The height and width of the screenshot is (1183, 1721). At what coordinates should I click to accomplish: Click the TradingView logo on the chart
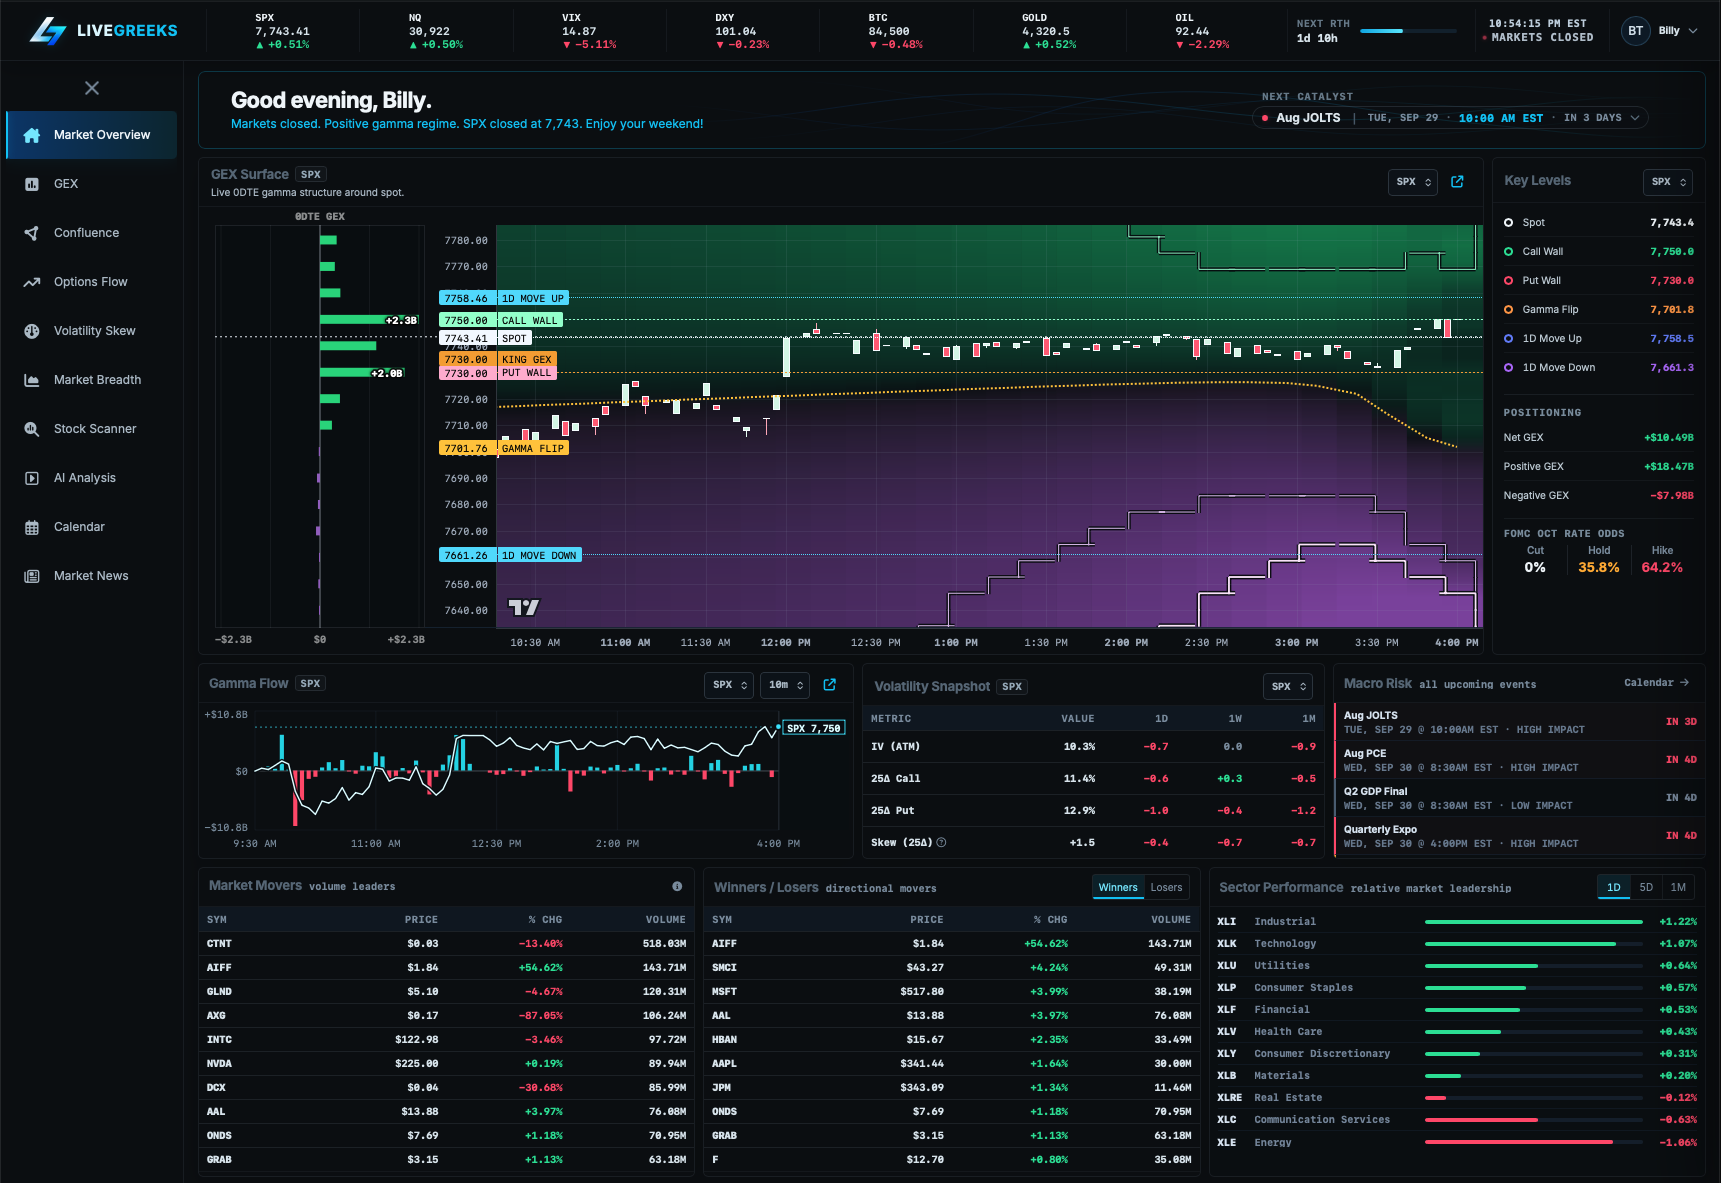point(524,607)
